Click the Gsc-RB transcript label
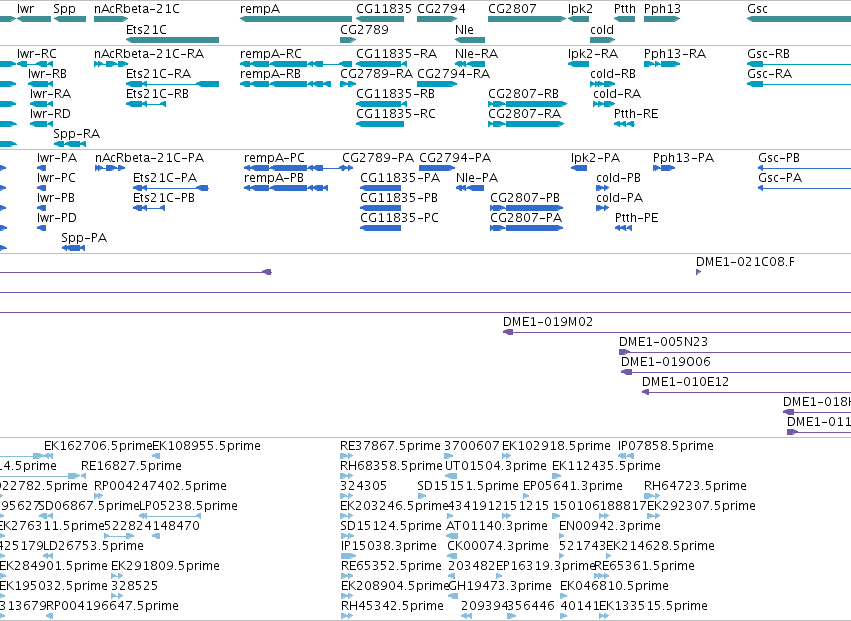The height and width of the screenshot is (621, 851). click(768, 54)
